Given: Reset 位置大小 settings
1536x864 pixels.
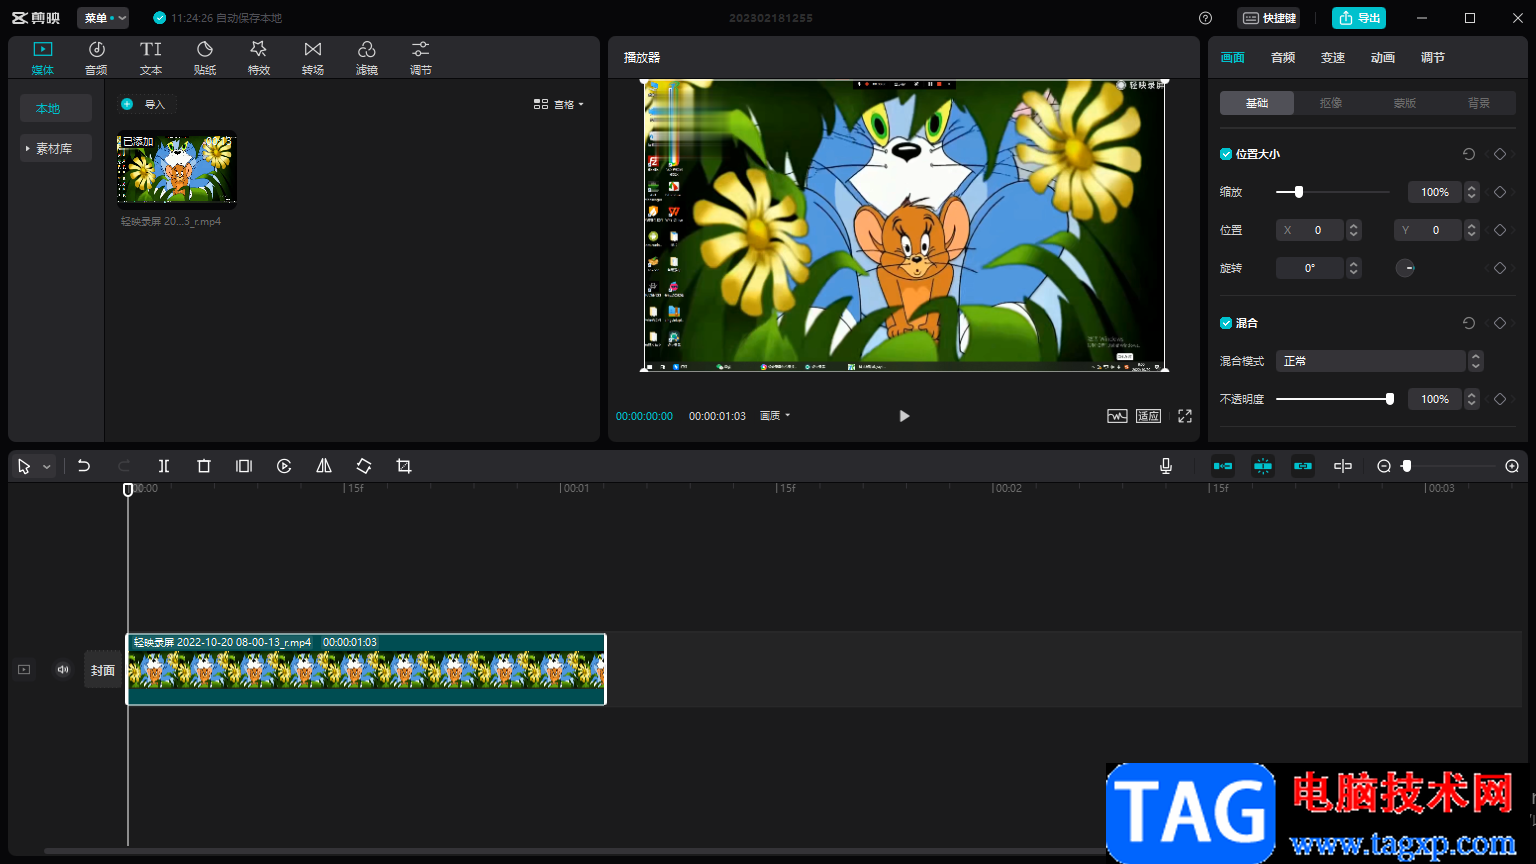Looking at the screenshot, I should pos(1469,154).
